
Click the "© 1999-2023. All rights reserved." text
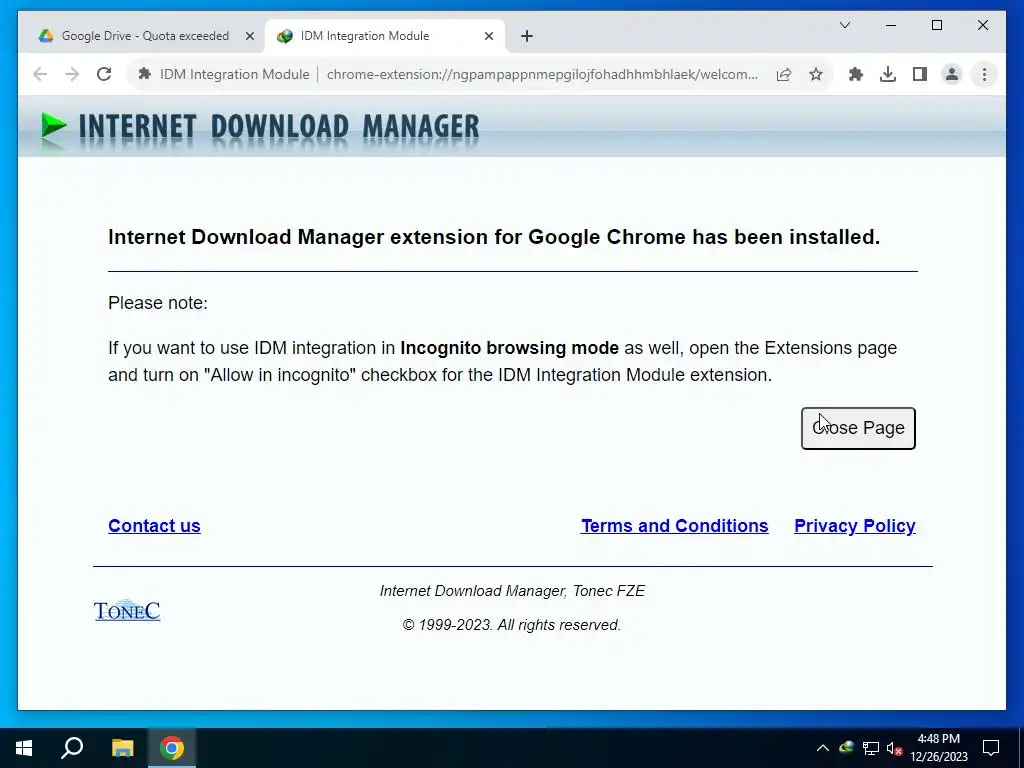511,625
